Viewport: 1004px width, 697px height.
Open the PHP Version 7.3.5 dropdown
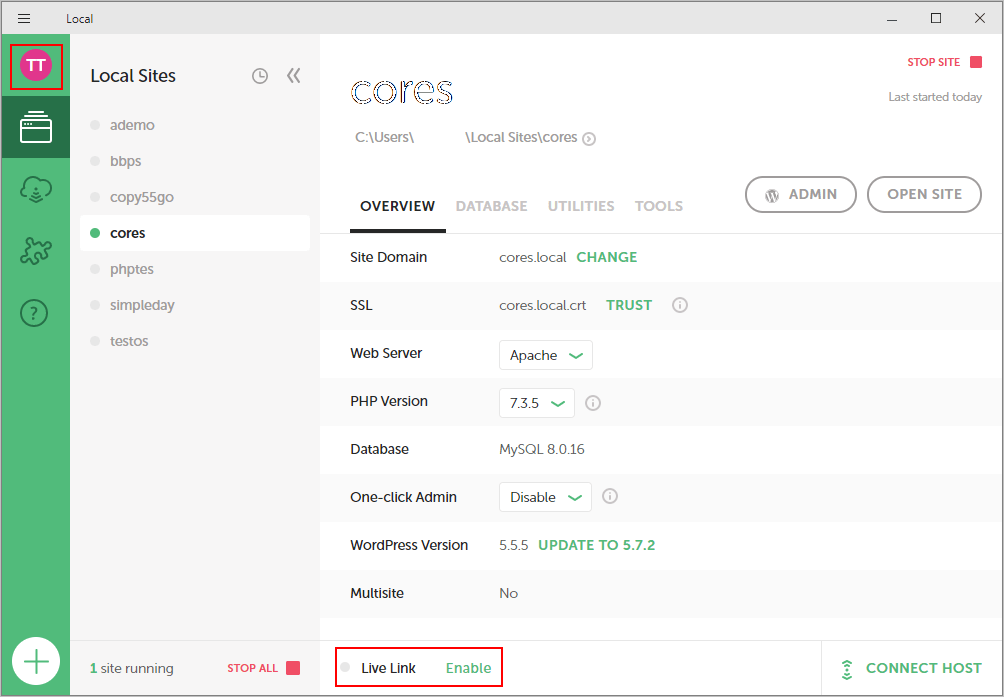[537, 403]
